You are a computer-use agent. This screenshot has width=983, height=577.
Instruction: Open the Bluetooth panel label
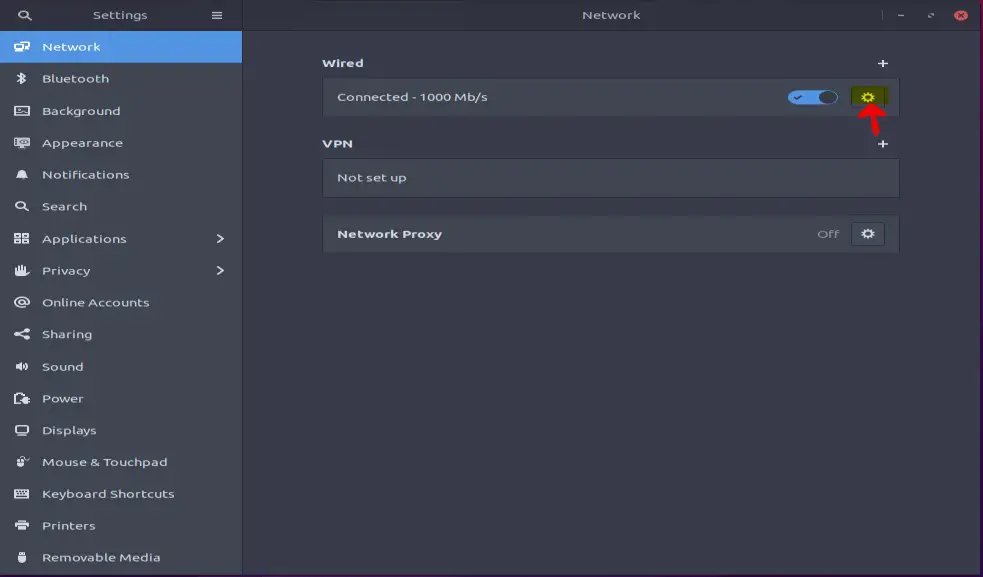point(75,78)
